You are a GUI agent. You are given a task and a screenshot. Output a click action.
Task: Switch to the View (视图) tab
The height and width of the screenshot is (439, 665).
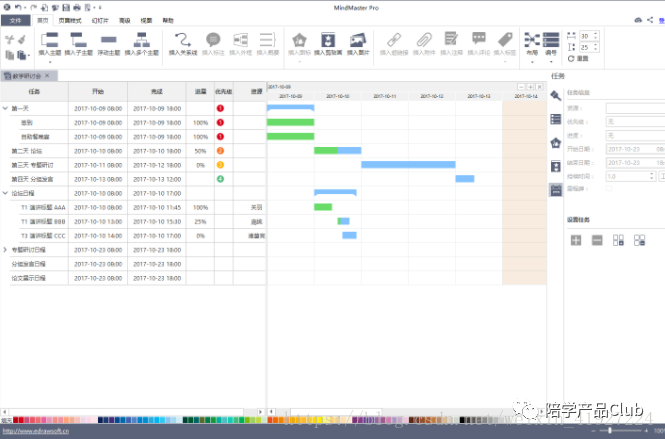pyautogui.click(x=146, y=20)
